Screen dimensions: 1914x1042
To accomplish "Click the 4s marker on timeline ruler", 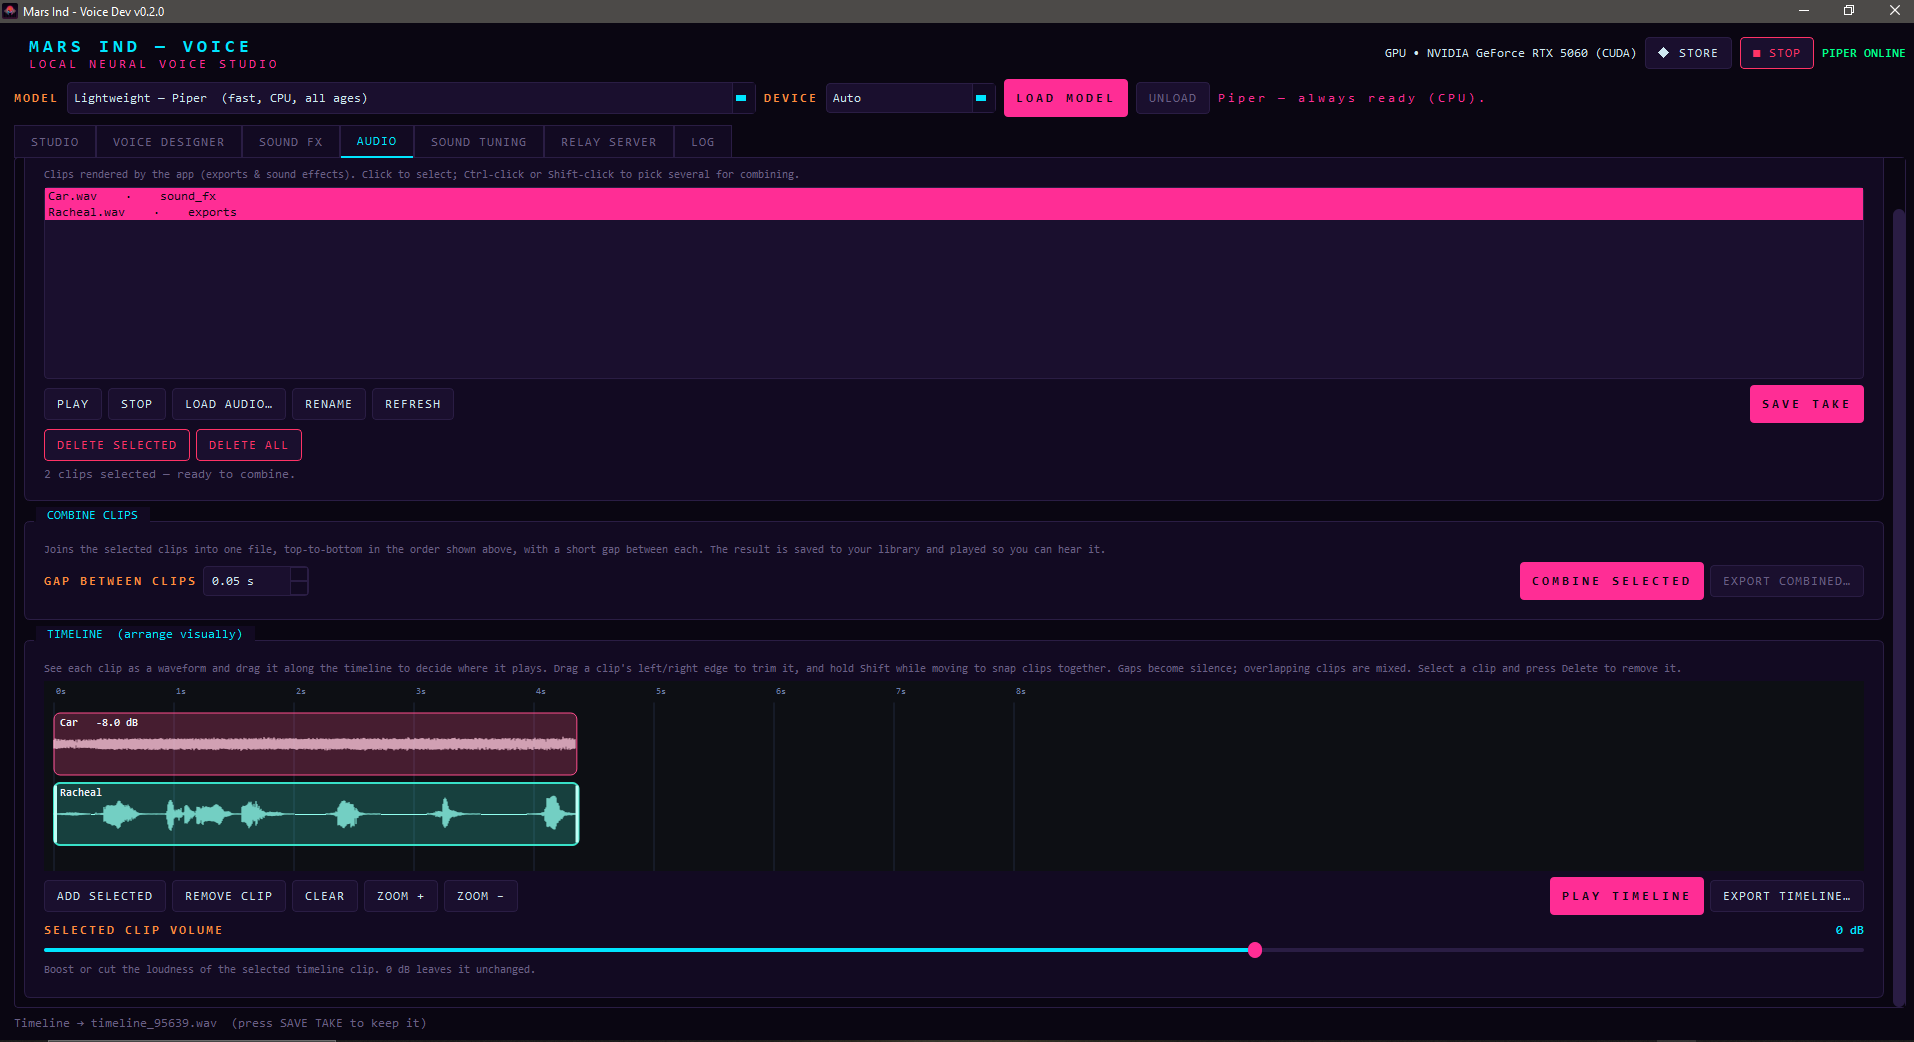I will [541, 691].
